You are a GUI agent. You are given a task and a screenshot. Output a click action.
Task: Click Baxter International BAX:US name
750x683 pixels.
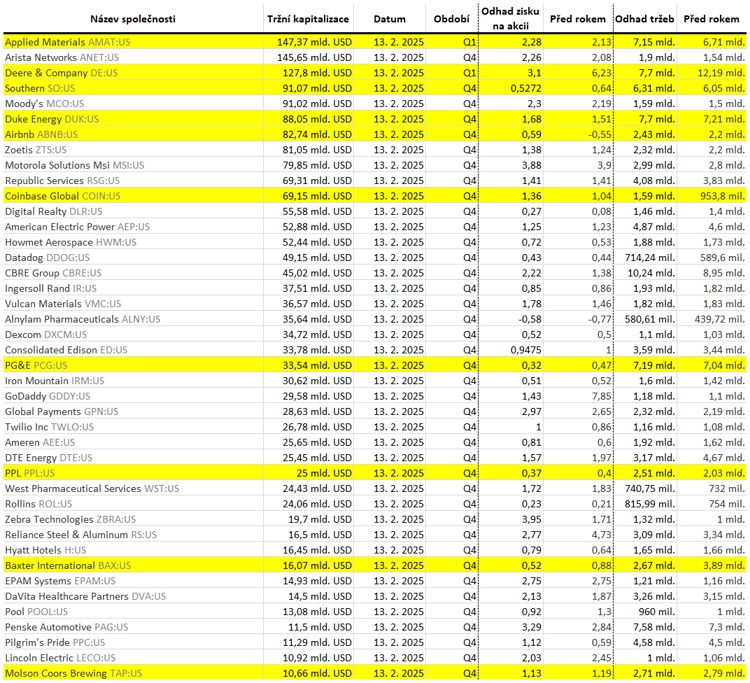(x=68, y=565)
